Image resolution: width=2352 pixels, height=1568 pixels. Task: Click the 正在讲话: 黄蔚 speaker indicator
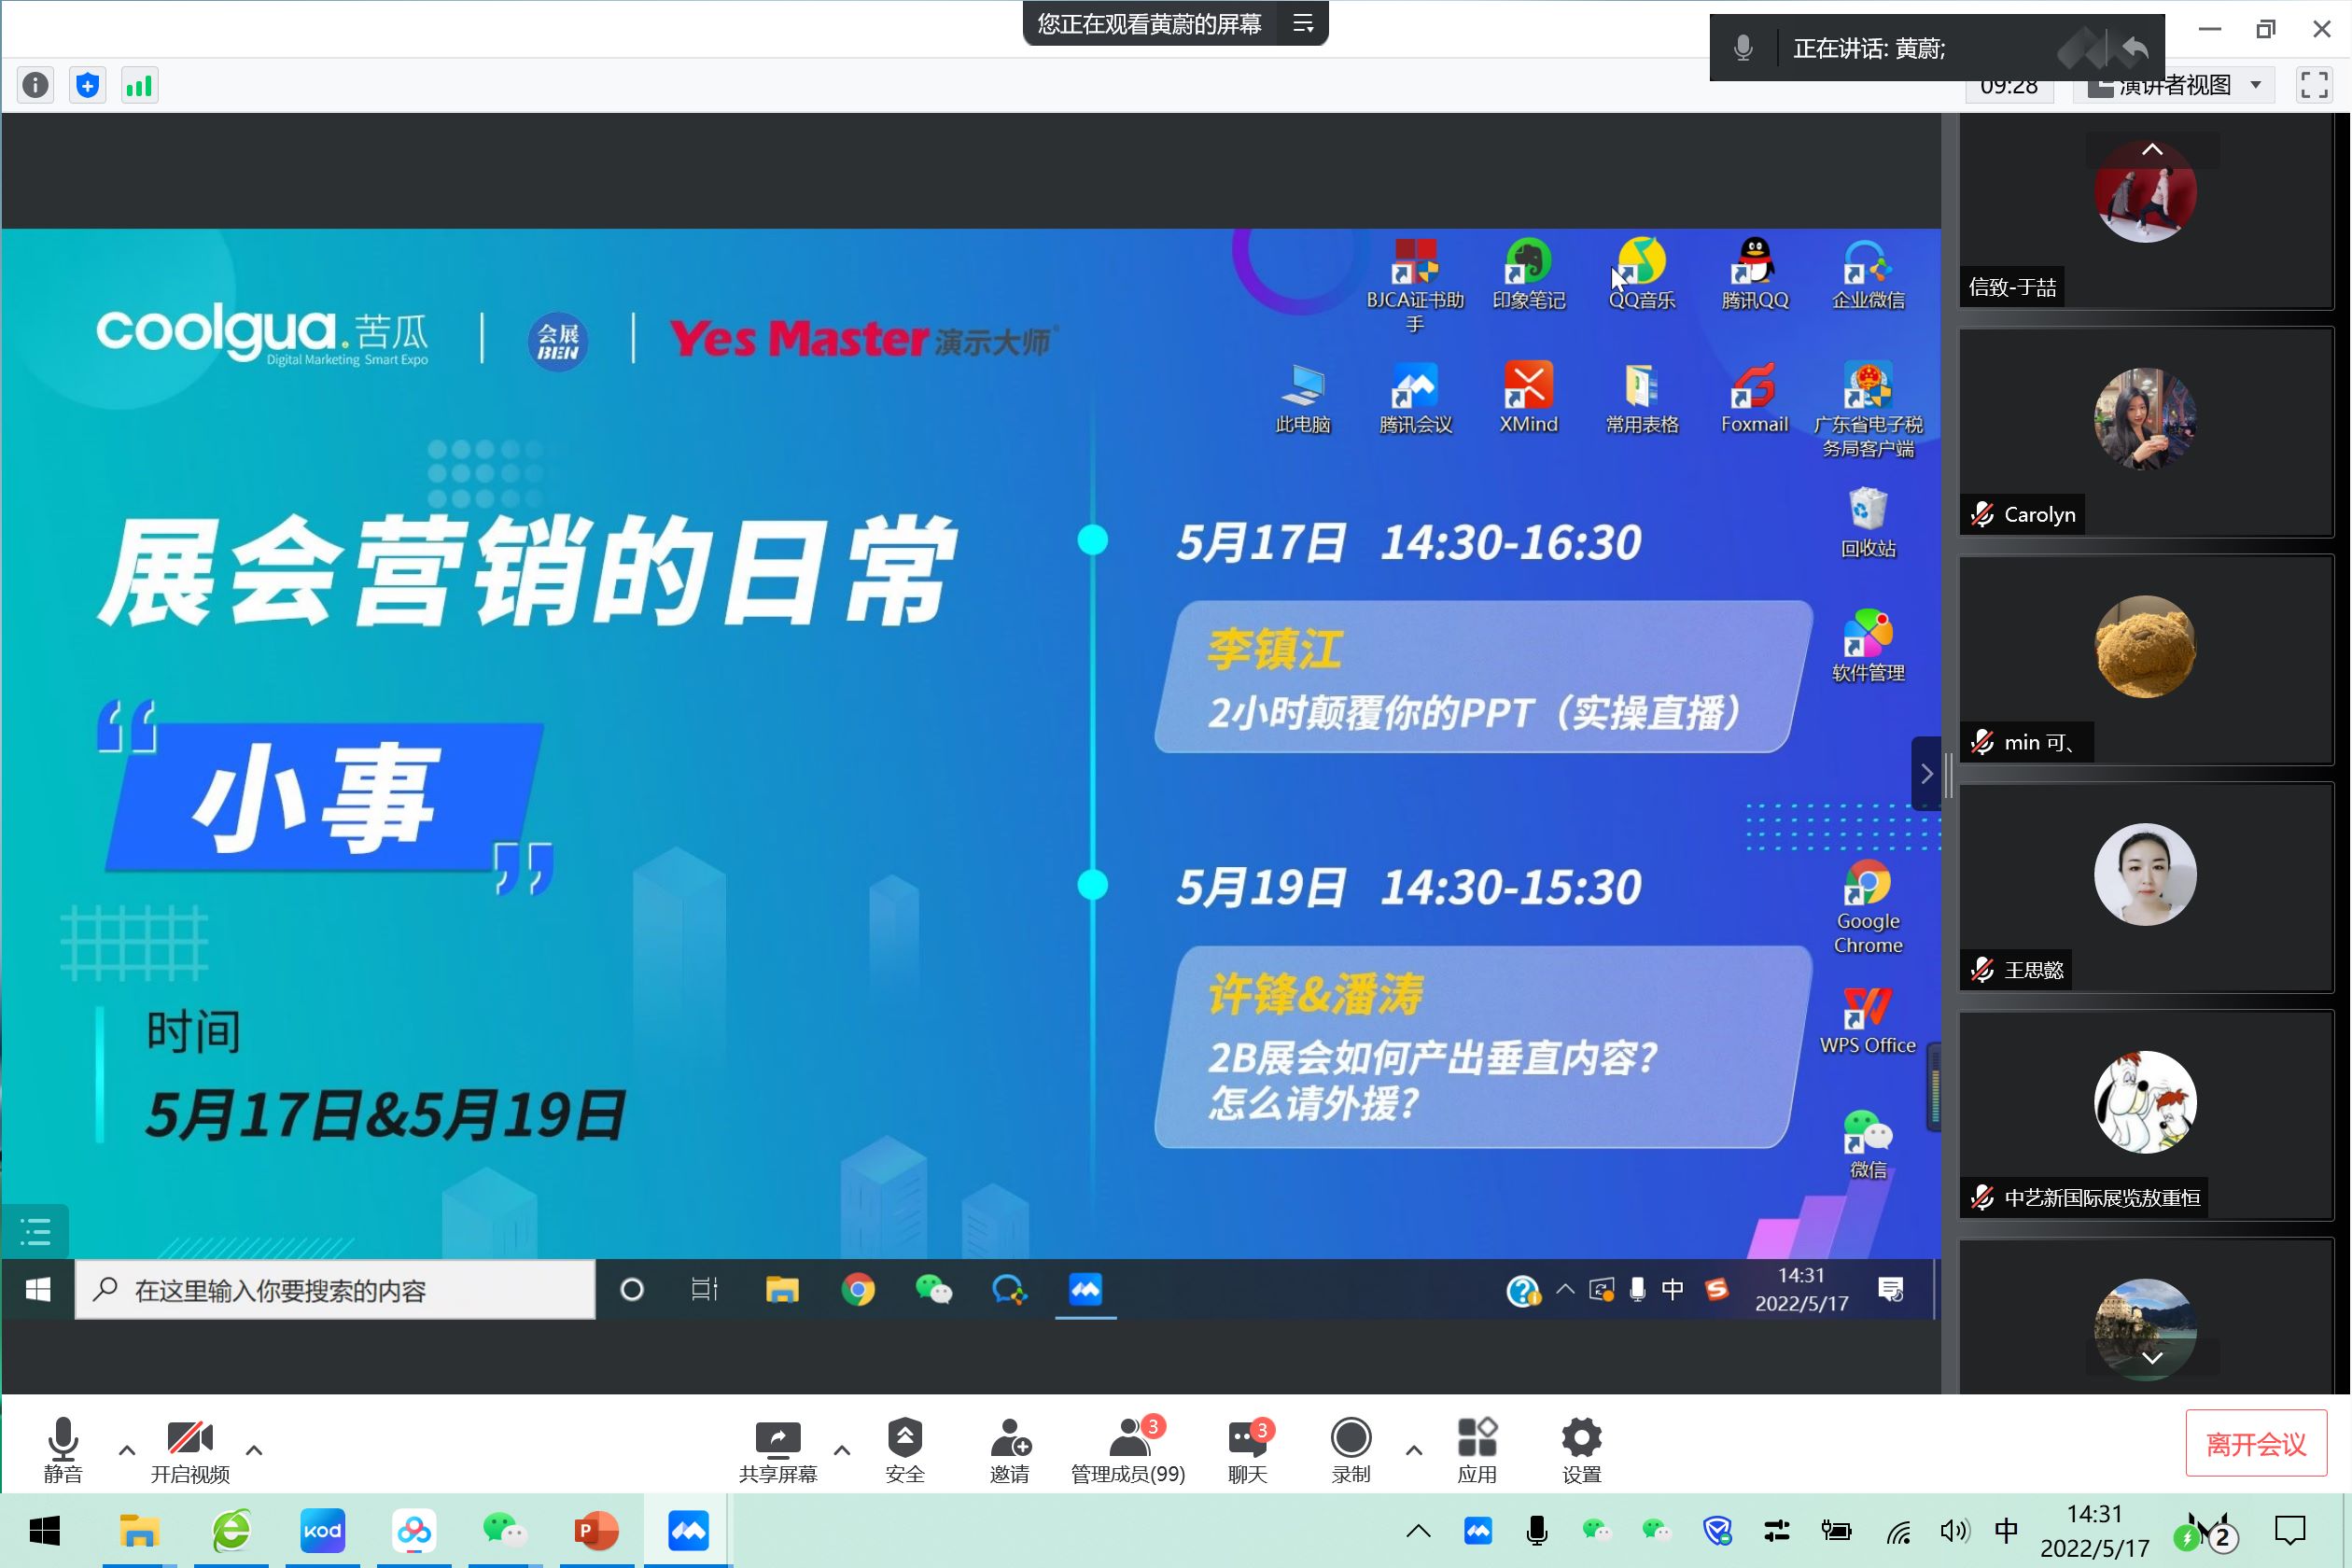[1868, 48]
